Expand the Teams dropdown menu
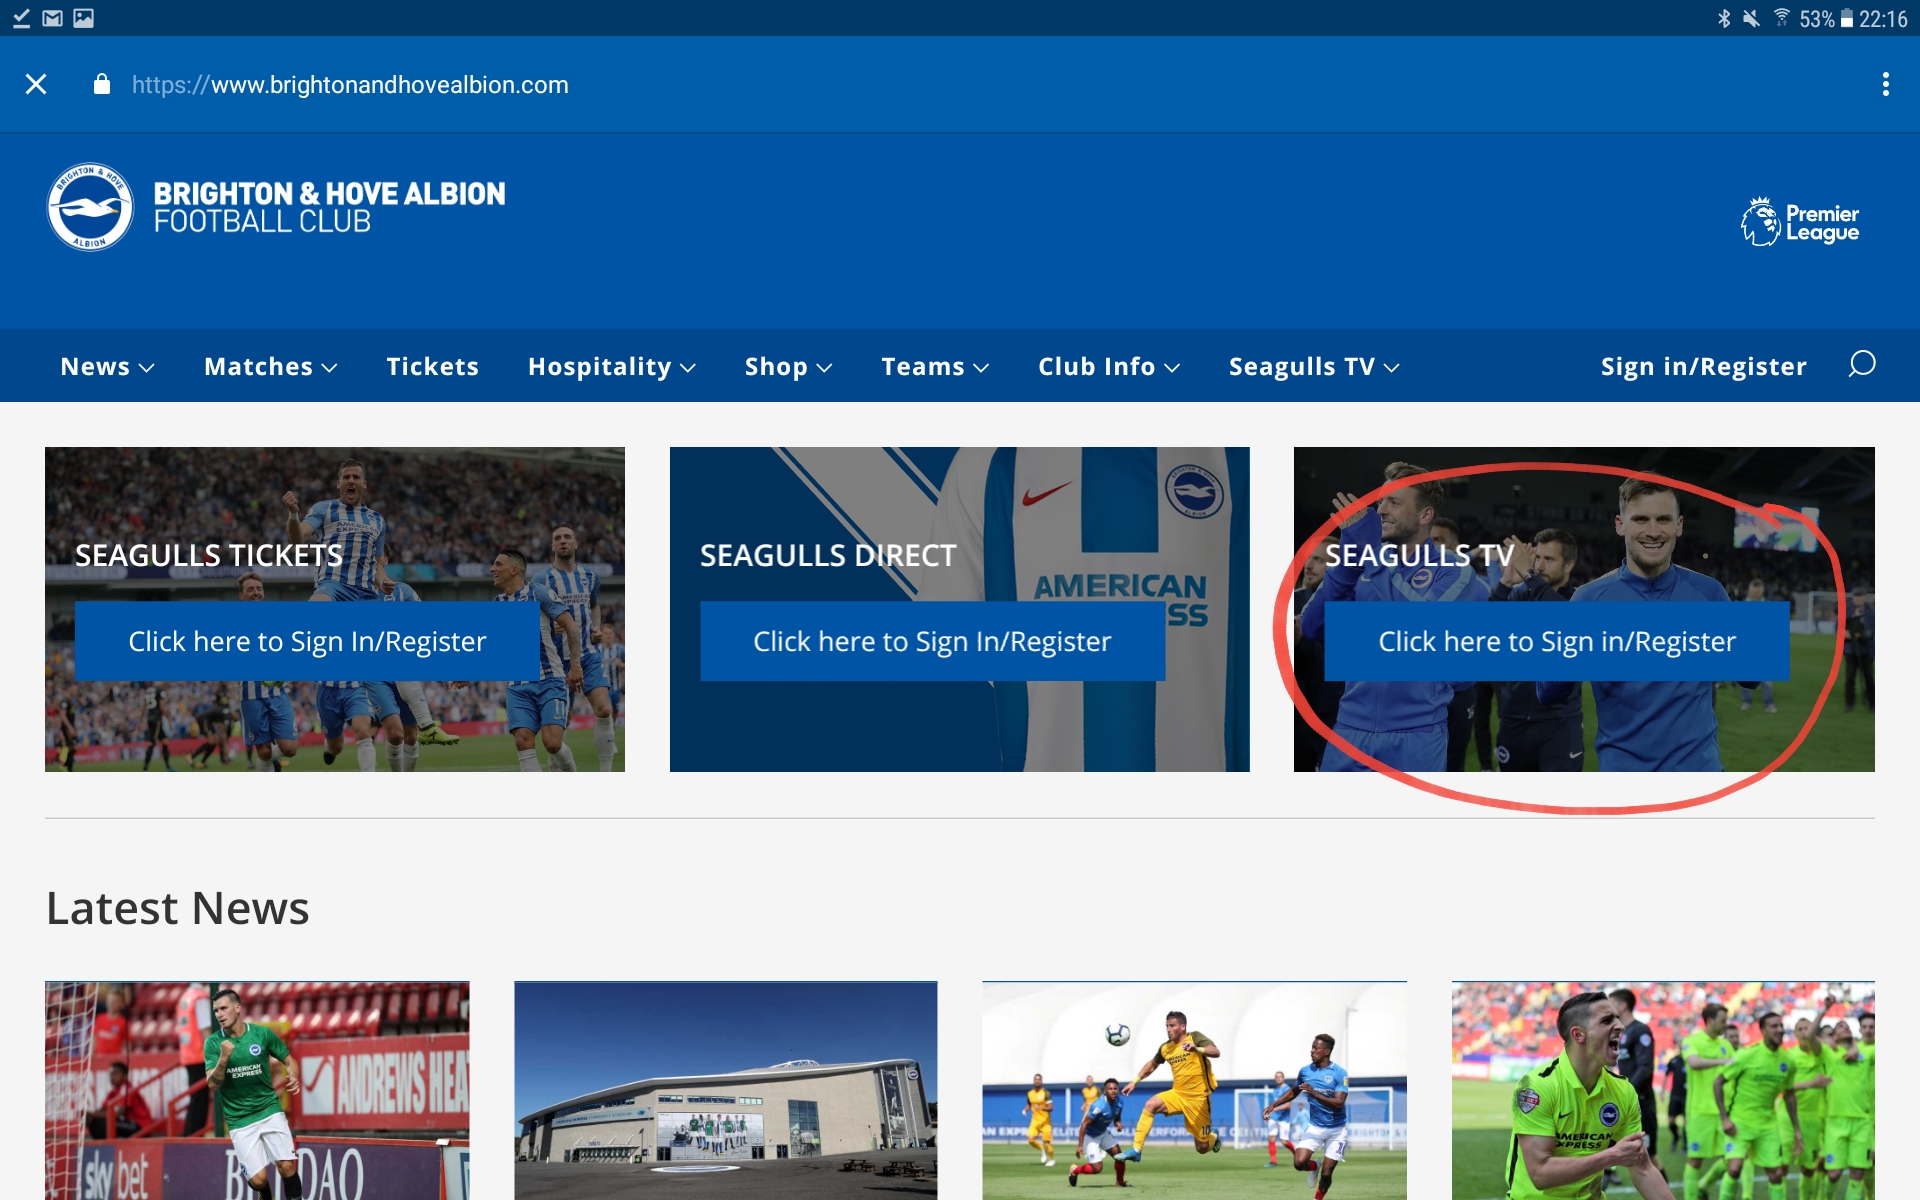The width and height of the screenshot is (1920, 1200). (935, 367)
